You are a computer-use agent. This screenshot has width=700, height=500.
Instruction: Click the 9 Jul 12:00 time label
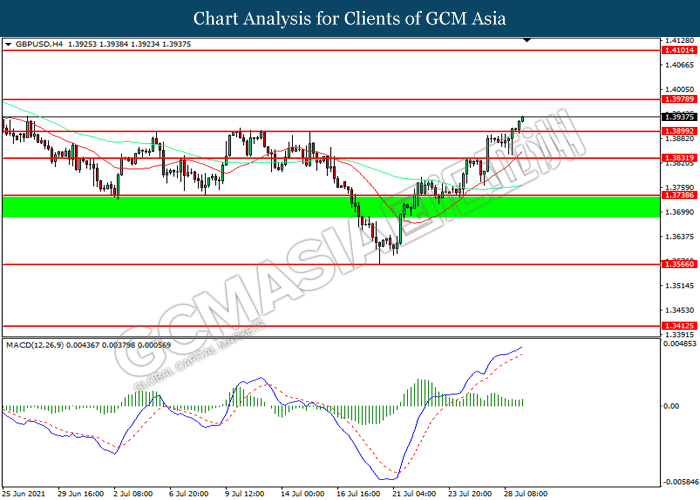click(x=245, y=493)
